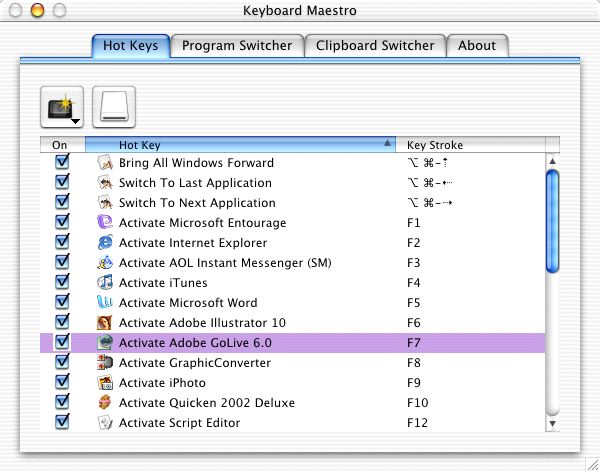Select Activate AOL Instant Messenger (SM) text
This screenshot has height=472, width=600.
[225, 263]
